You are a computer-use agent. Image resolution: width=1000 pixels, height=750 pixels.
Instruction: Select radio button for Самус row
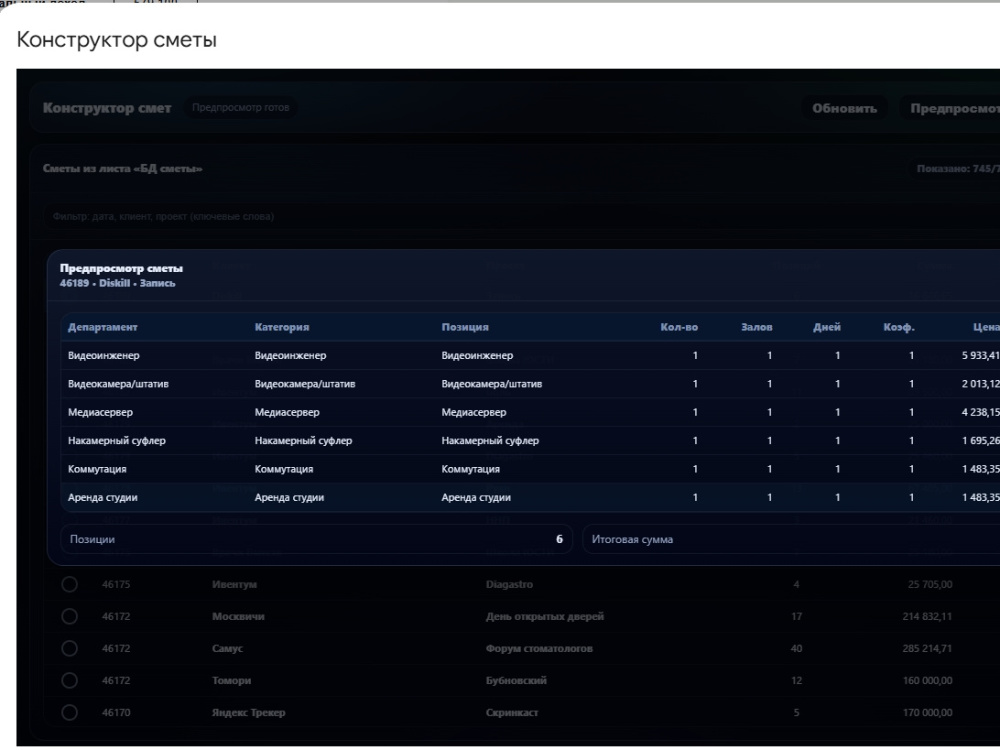pos(70,648)
